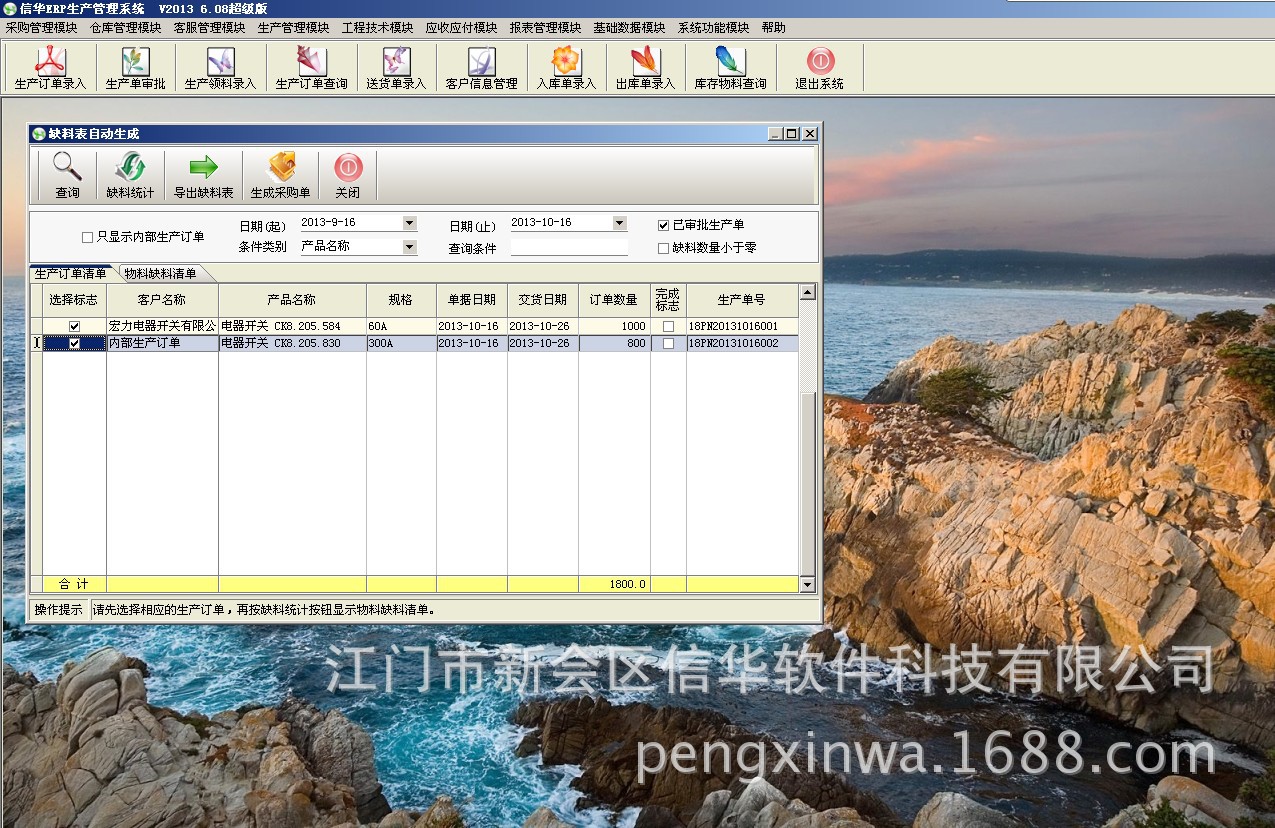Enable 只显示内部生产订单 checkbox
The height and width of the screenshot is (828, 1275).
(x=86, y=236)
